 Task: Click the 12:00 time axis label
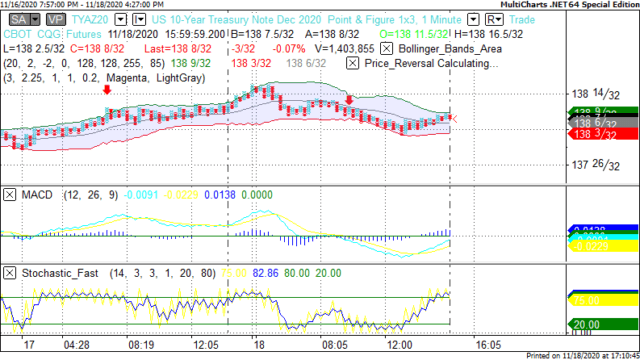pyautogui.click(x=400, y=345)
